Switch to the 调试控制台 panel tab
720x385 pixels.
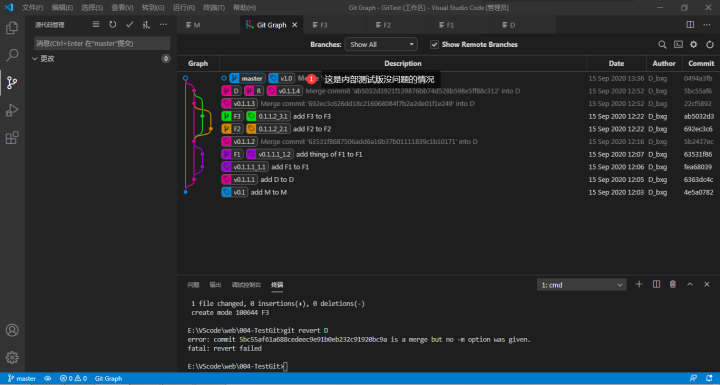click(x=246, y=285)
